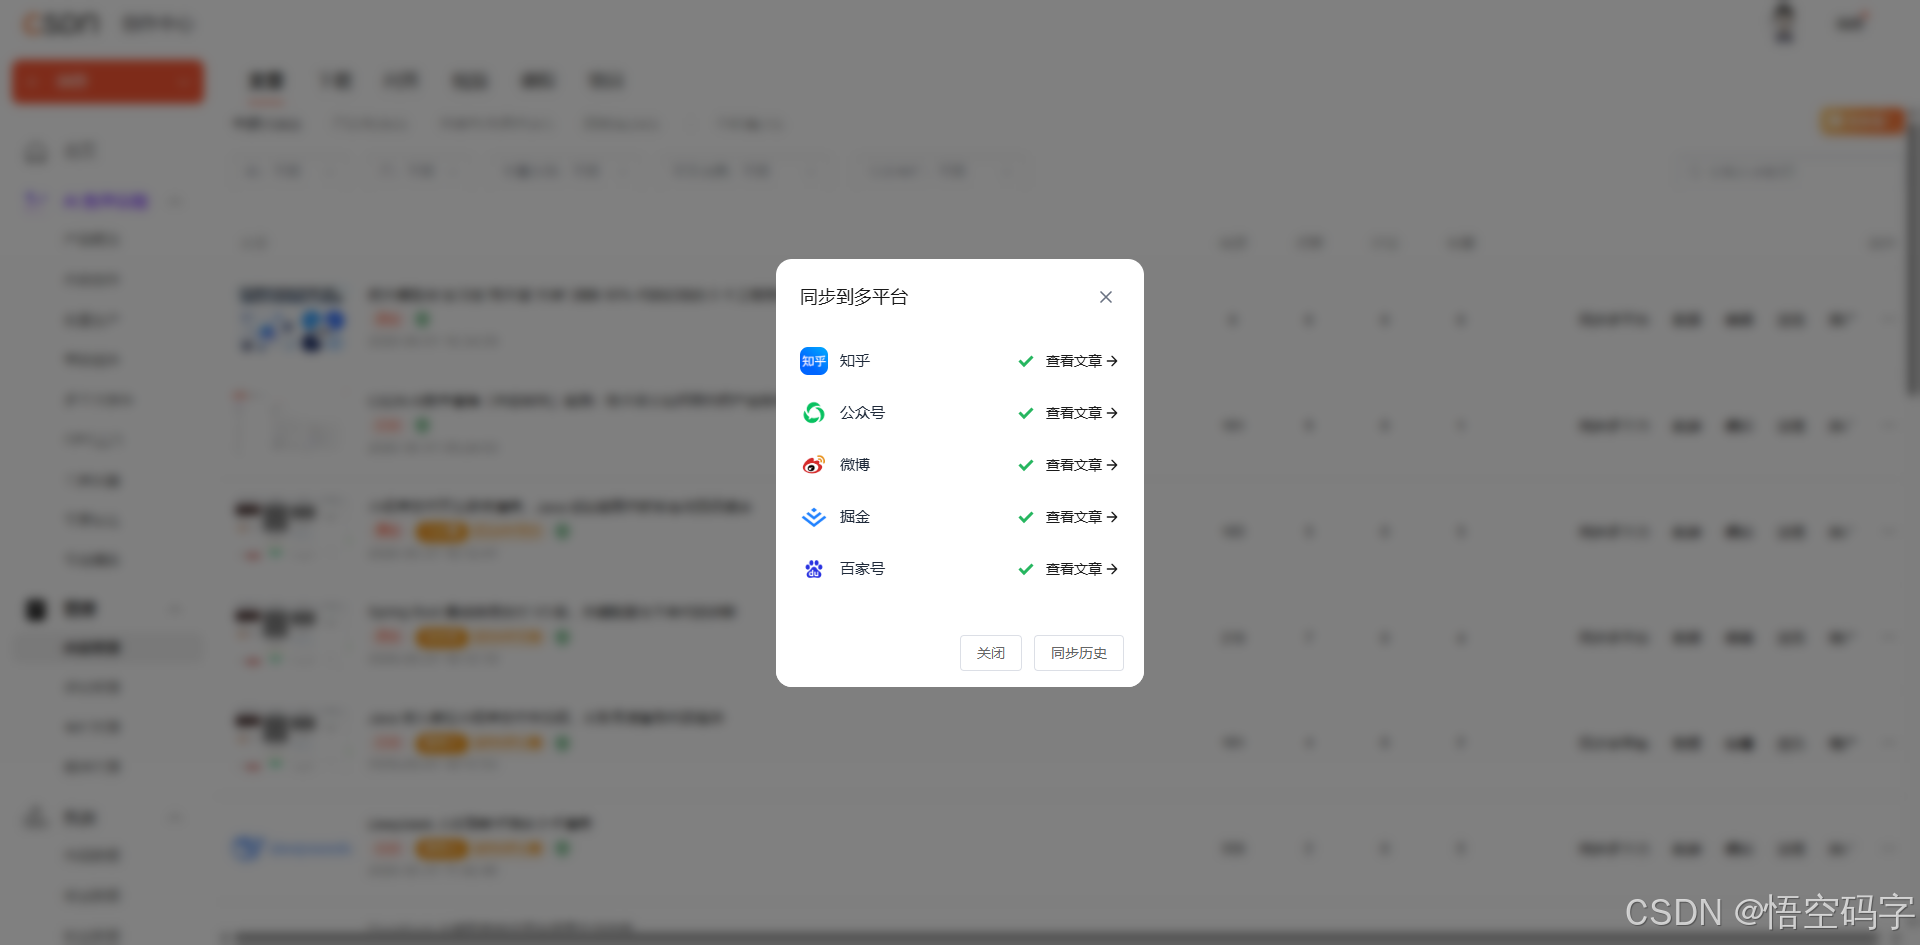Open 查看文章 link for 公众号
The image size is (1920, 945).
pyautogui.click(x=1081, y=413)
